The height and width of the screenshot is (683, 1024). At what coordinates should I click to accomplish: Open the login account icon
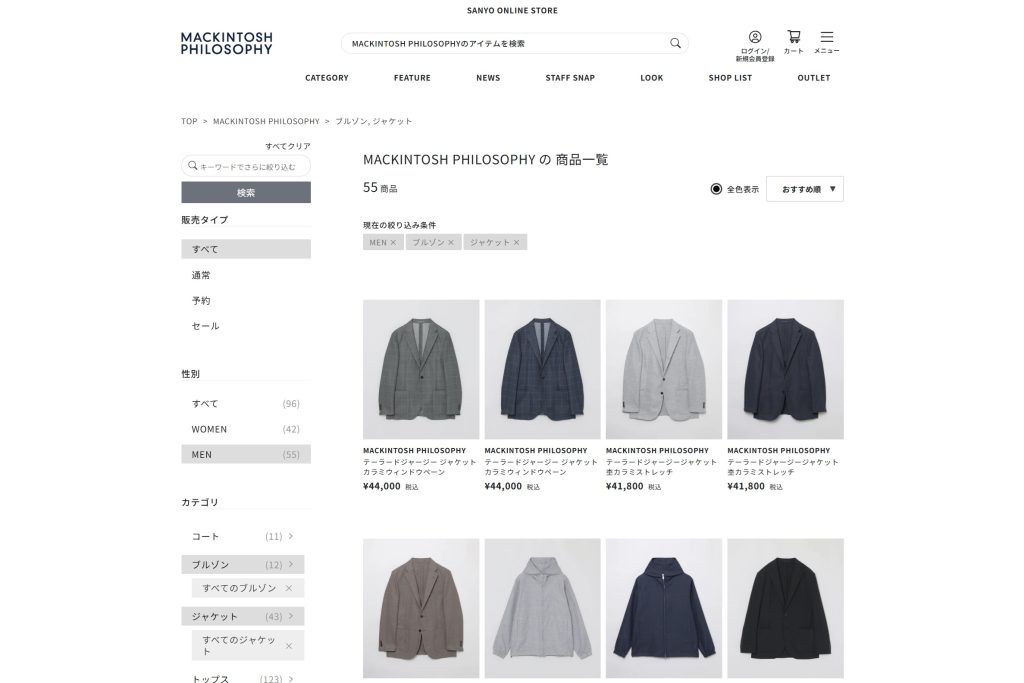click(755, 37)
